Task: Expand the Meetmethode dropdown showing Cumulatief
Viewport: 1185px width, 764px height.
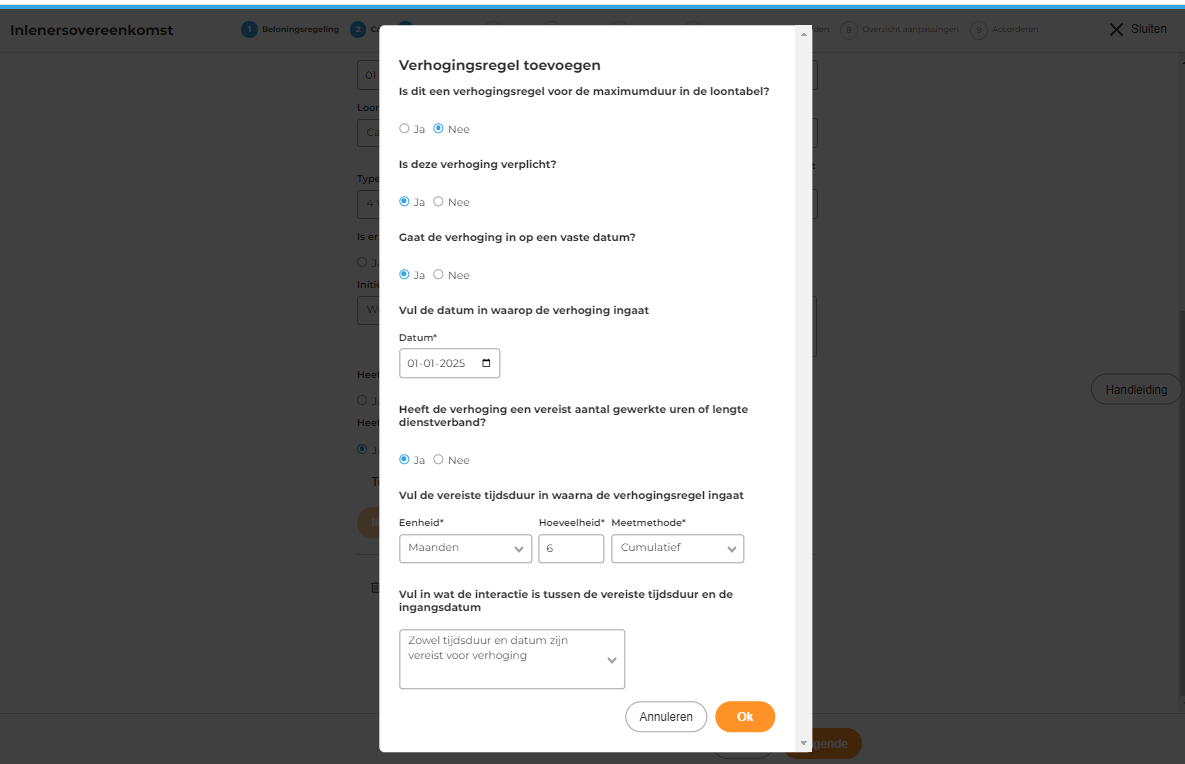Action: 677,549
